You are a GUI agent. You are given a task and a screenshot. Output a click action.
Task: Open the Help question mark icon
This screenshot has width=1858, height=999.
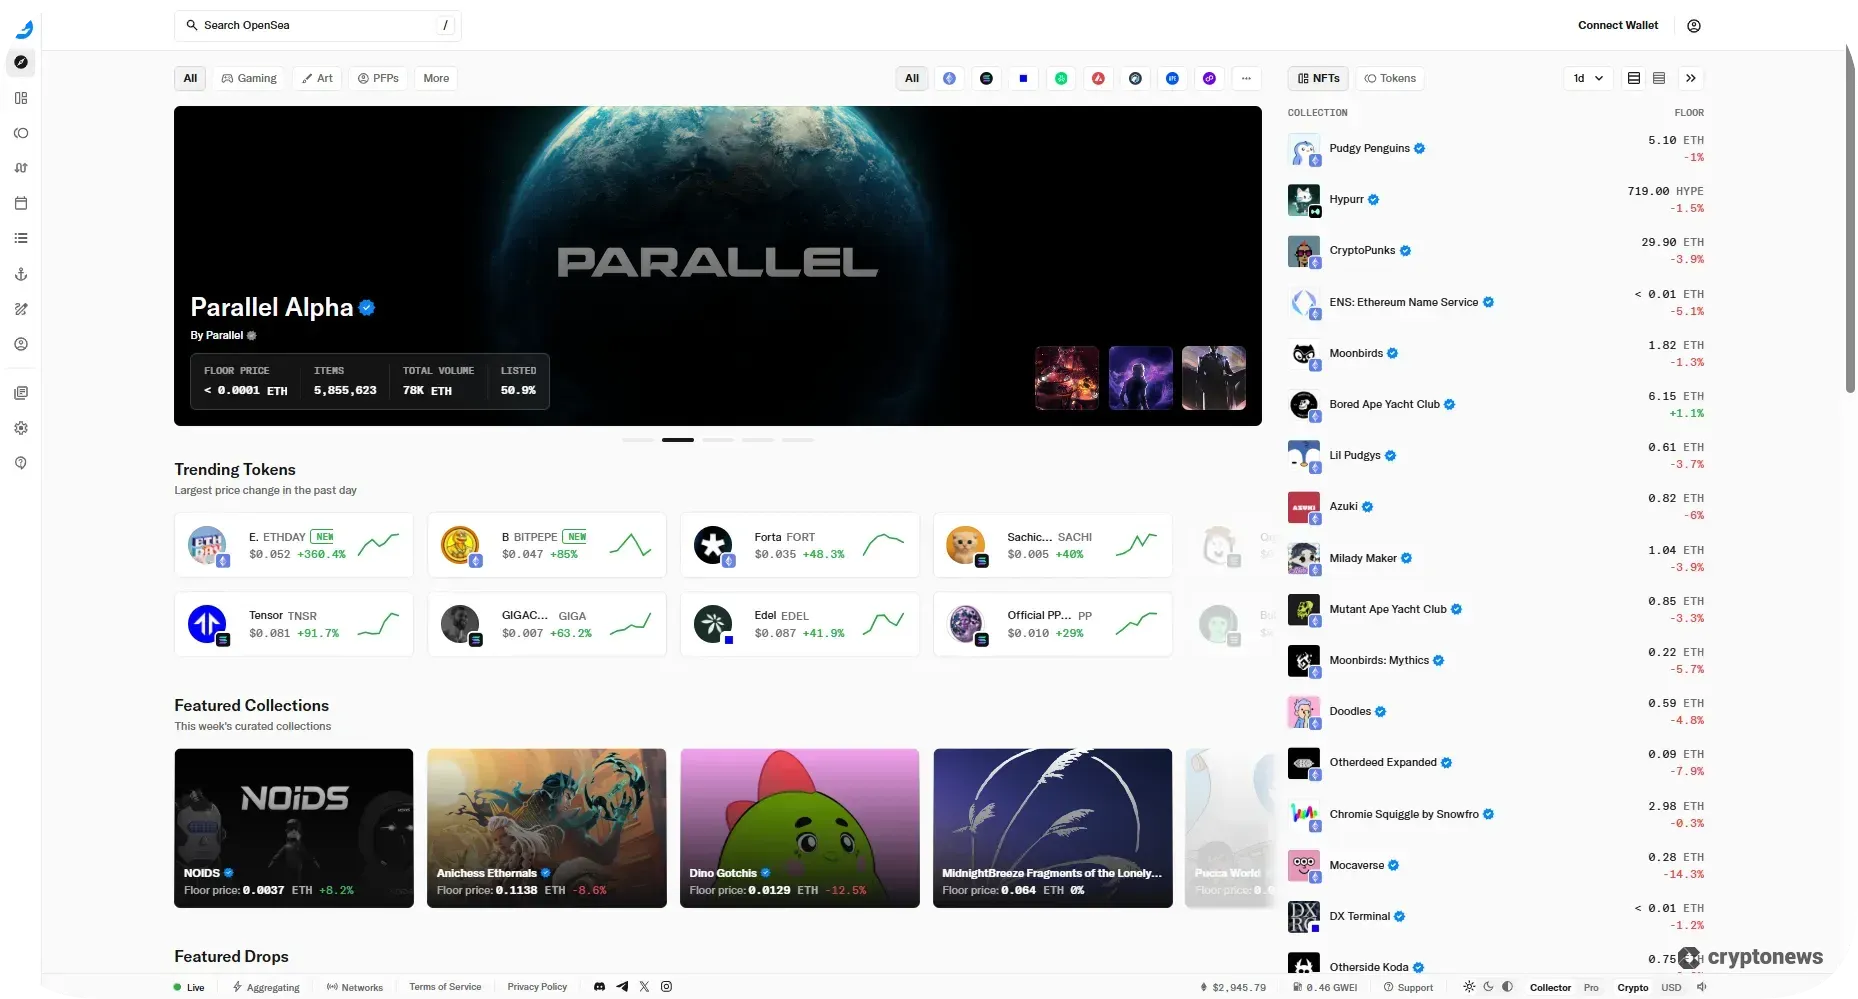[21, 463]
